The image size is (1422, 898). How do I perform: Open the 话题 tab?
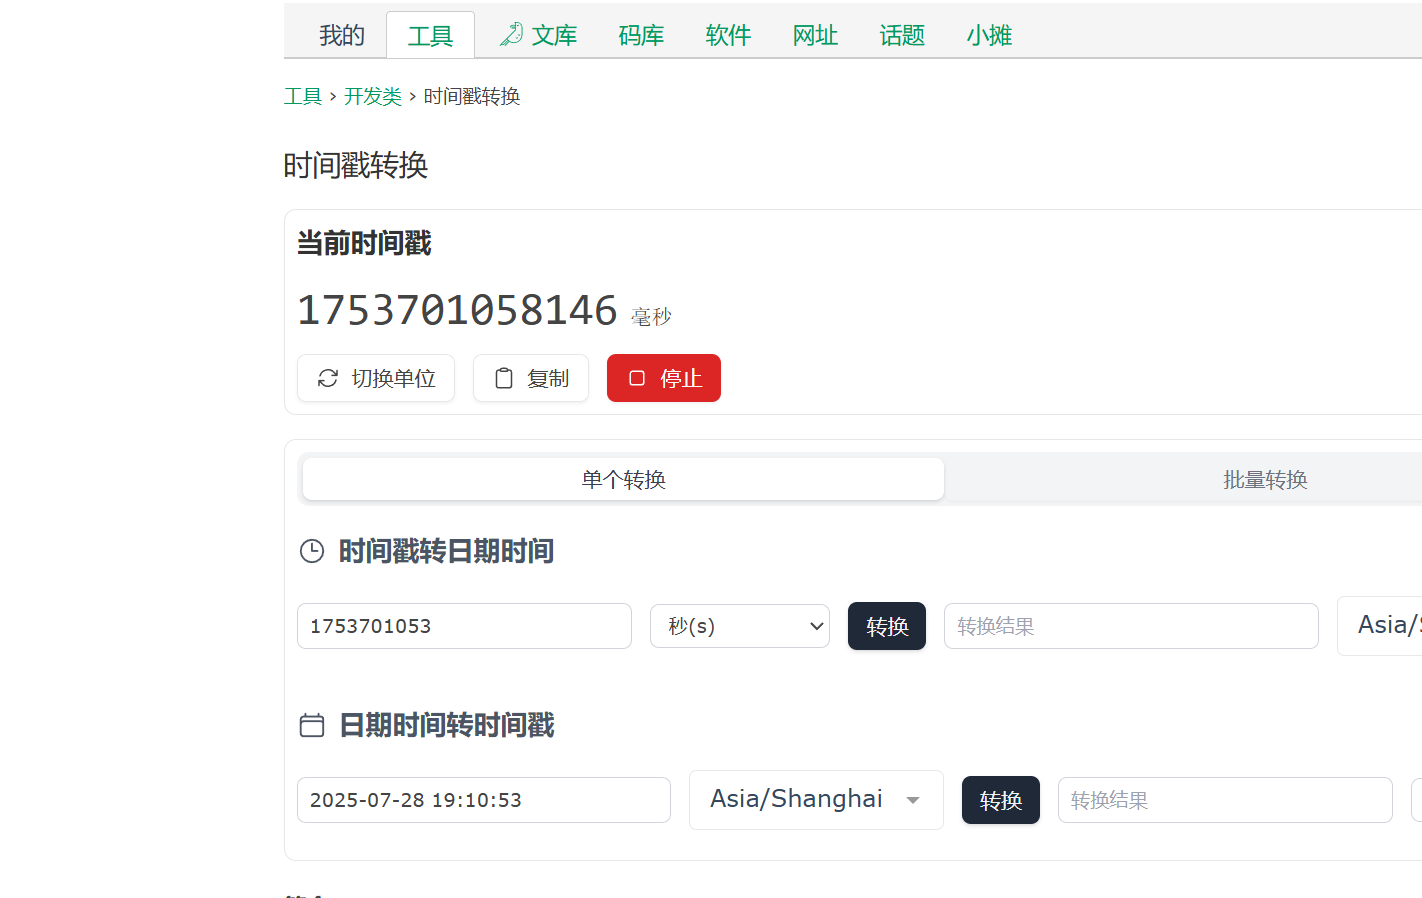click(902, 35)
